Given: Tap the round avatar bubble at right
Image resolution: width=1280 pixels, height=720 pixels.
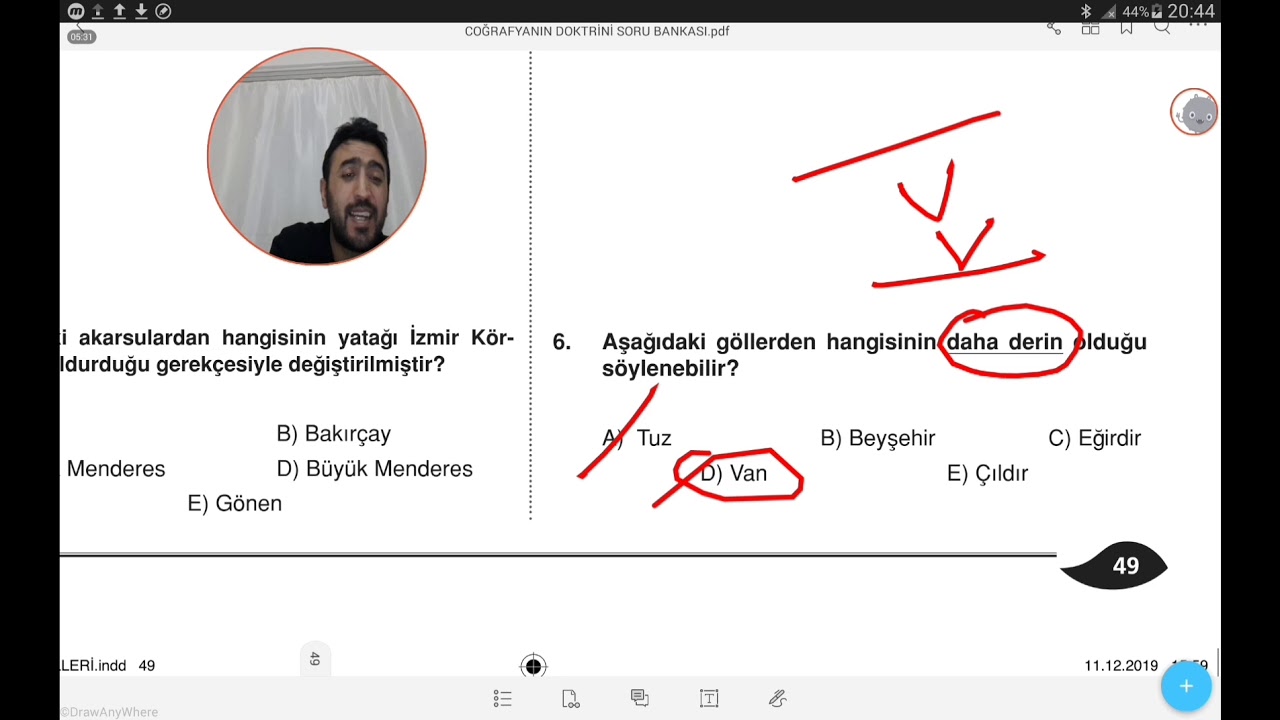Looking at the screenshot, I should click(1194, 112).
